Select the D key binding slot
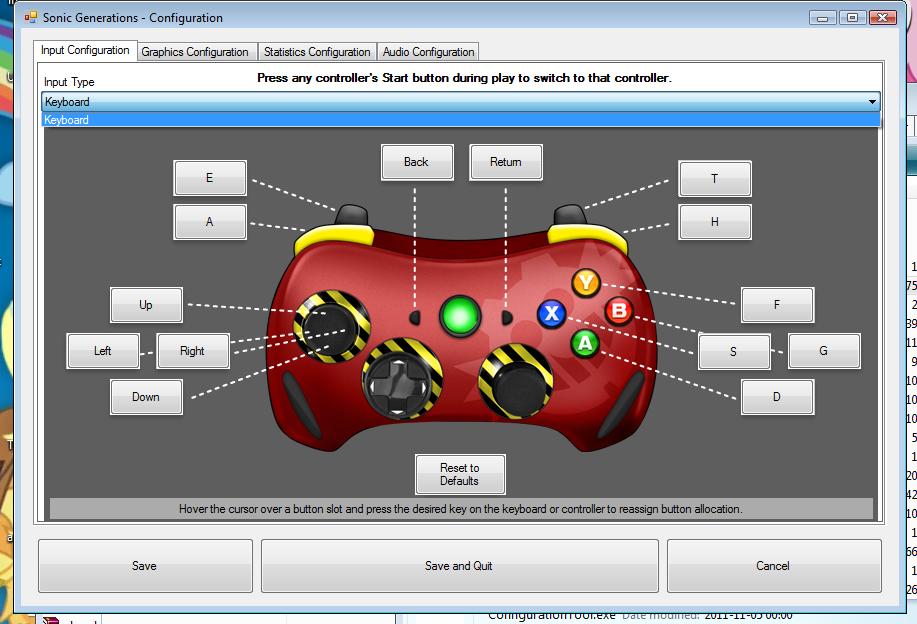The width and height of the screenshot is (917, 624). coord(777,397)
